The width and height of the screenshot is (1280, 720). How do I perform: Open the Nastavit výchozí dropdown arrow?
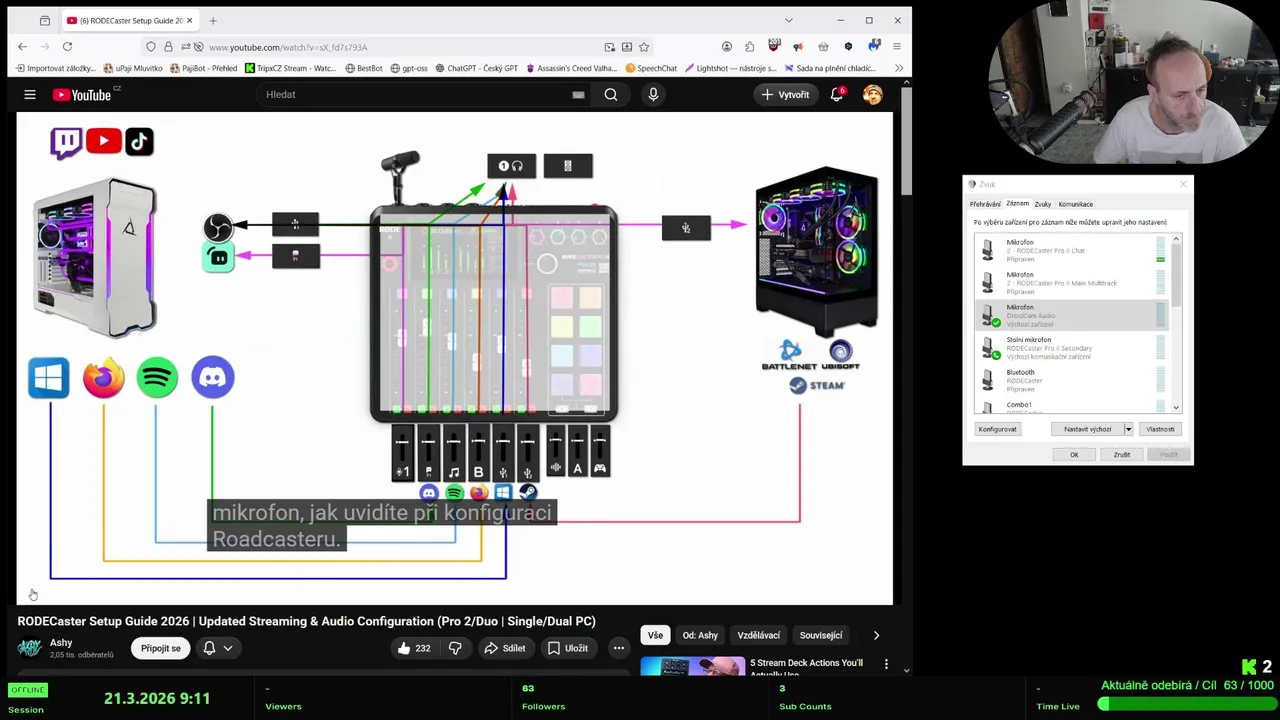coord(1128,429)
